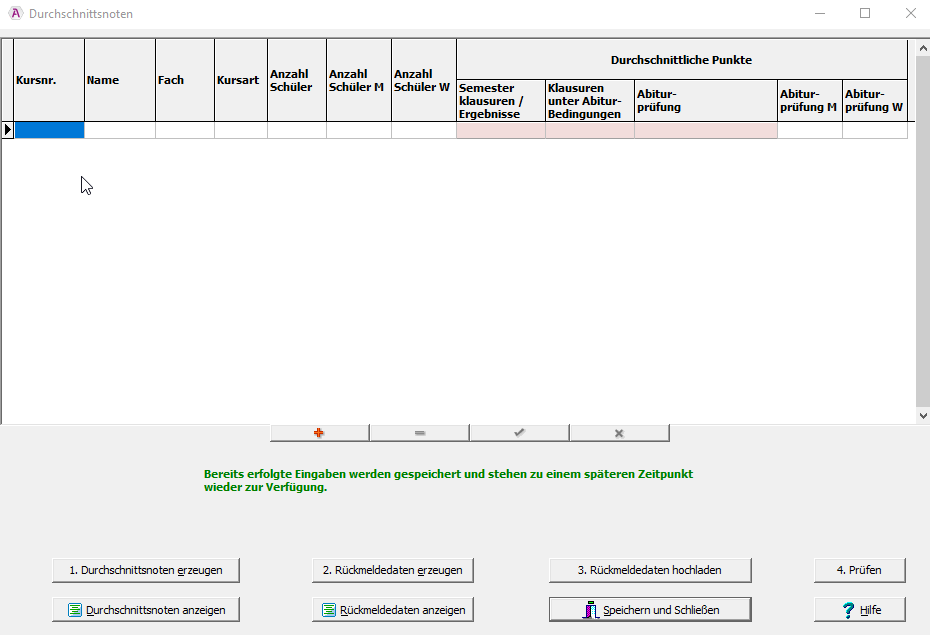Click the Klausuren unter Abitur-Bedingungen header
The height and width of the screenshot is (635, 930).
[590, 101]
